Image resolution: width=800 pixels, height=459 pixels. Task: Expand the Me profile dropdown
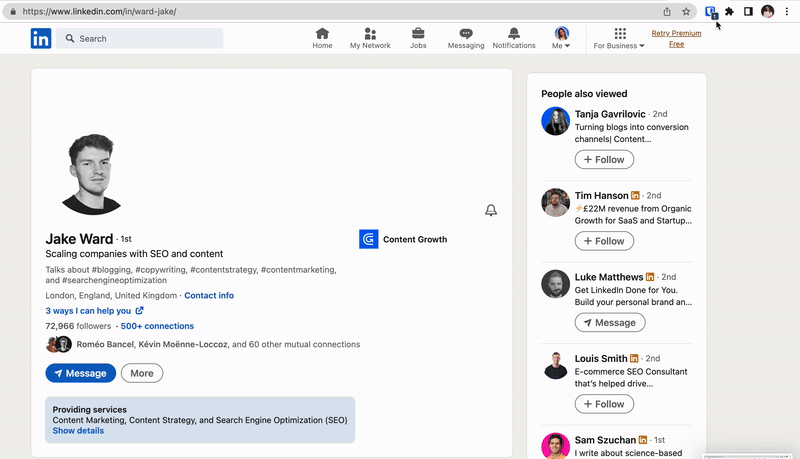(561, 39)
